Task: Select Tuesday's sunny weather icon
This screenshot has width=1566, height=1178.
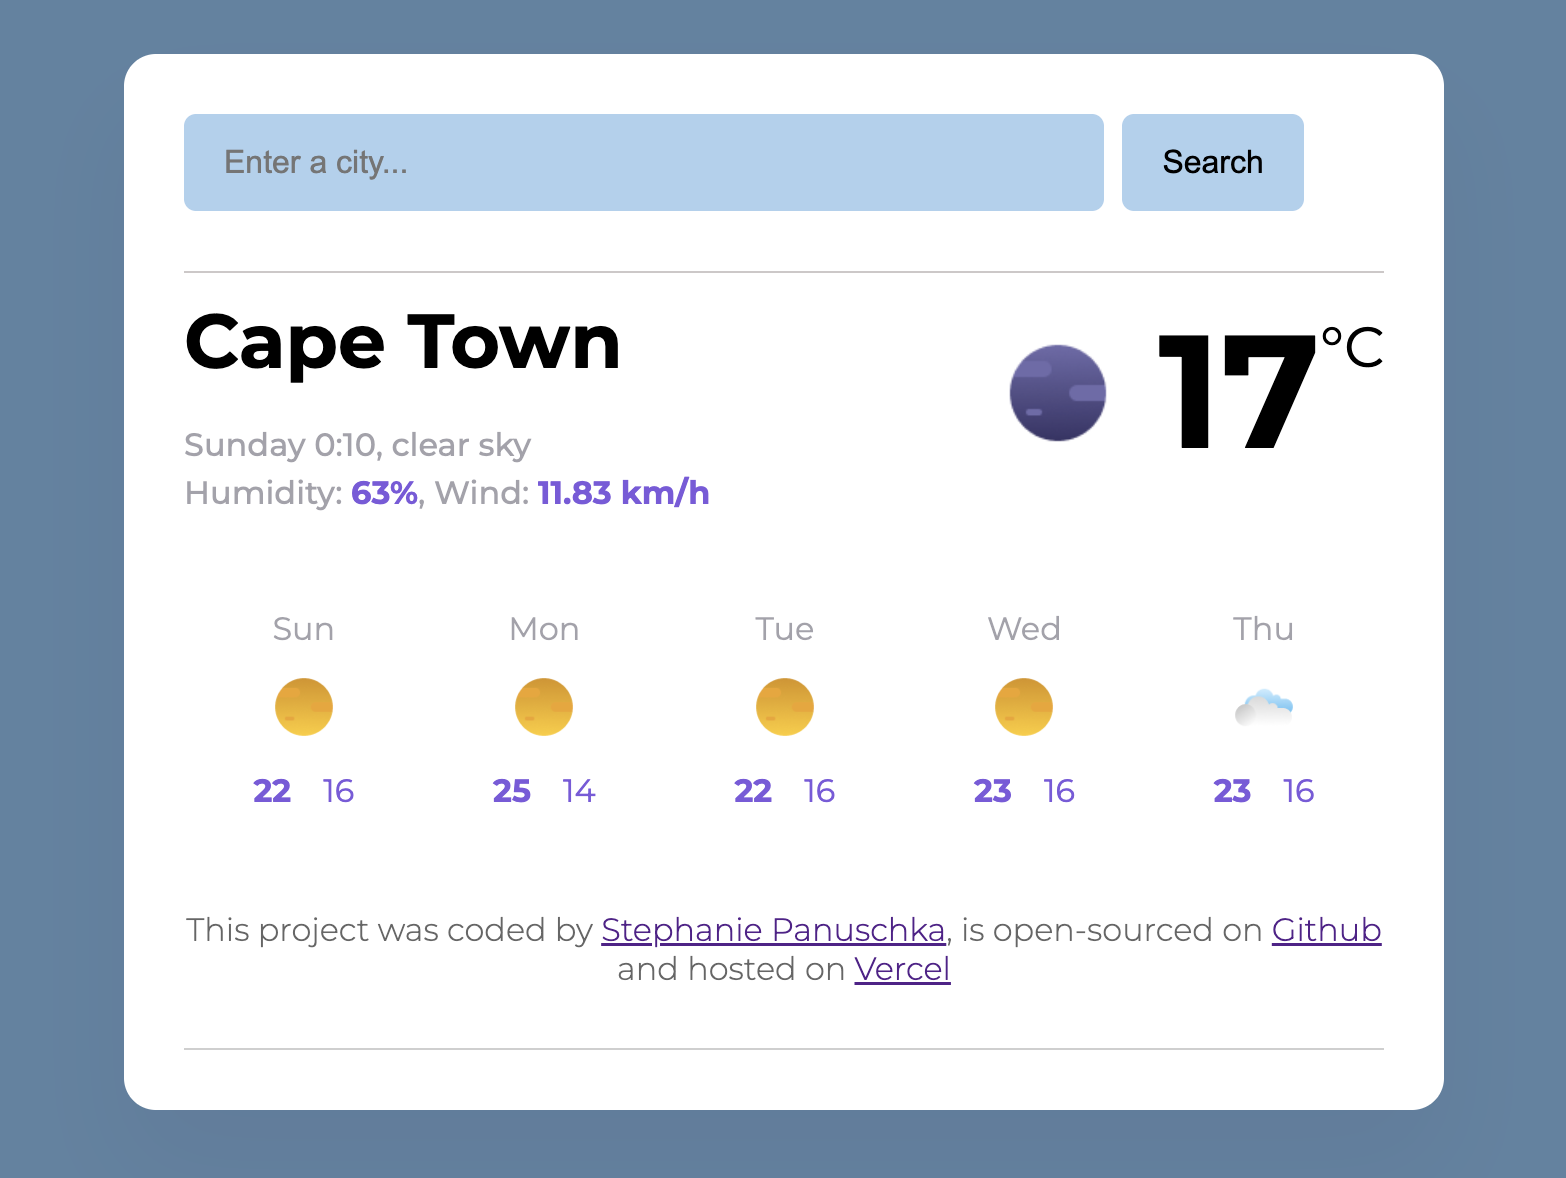Action: (784, 706)
